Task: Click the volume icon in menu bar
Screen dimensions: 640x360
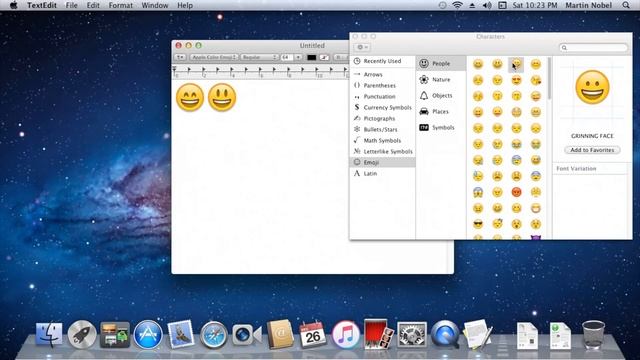Action: click(487, 5)
